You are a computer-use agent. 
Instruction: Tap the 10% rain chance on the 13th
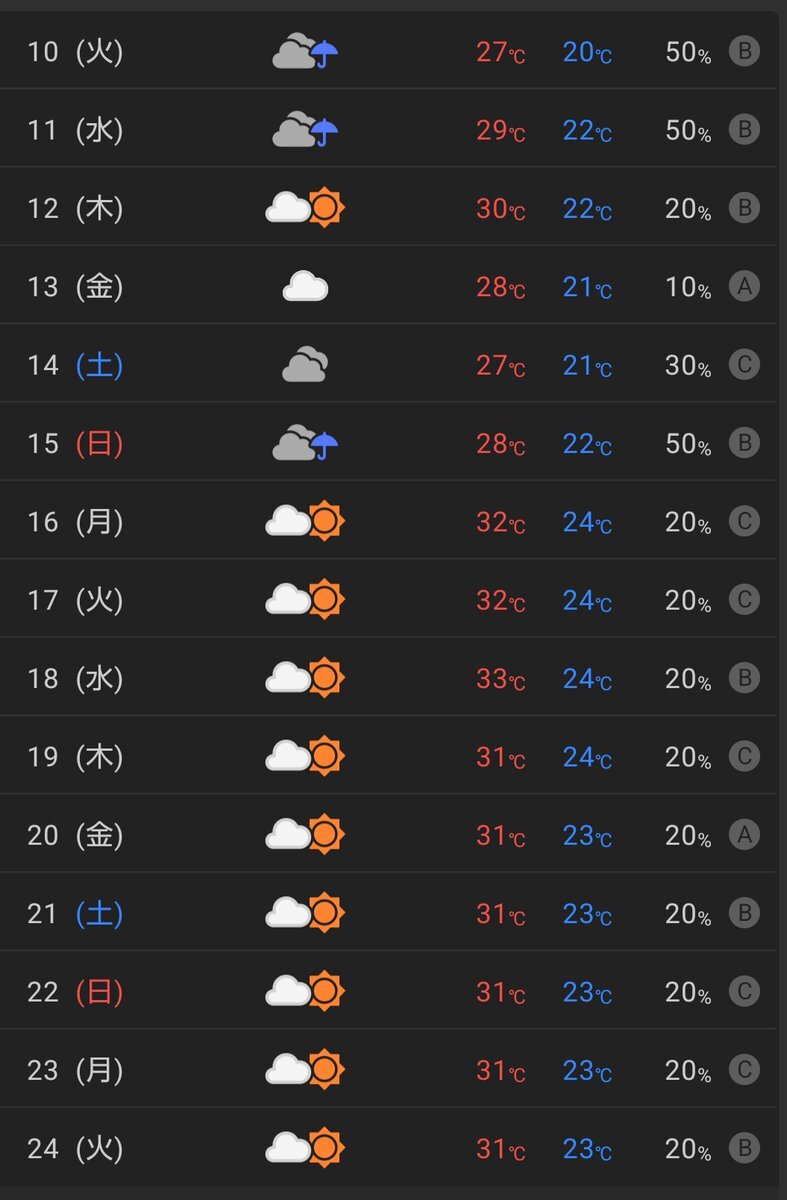tap(688, 288)
